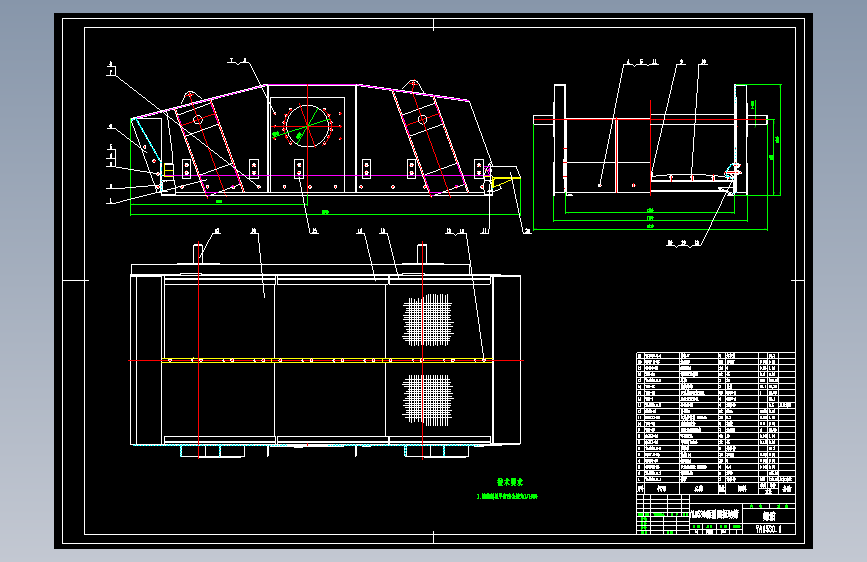867x562 pixels.
Task: Pick the yellow bracket at the front view's discharge end
Action: tap(506, 181)
